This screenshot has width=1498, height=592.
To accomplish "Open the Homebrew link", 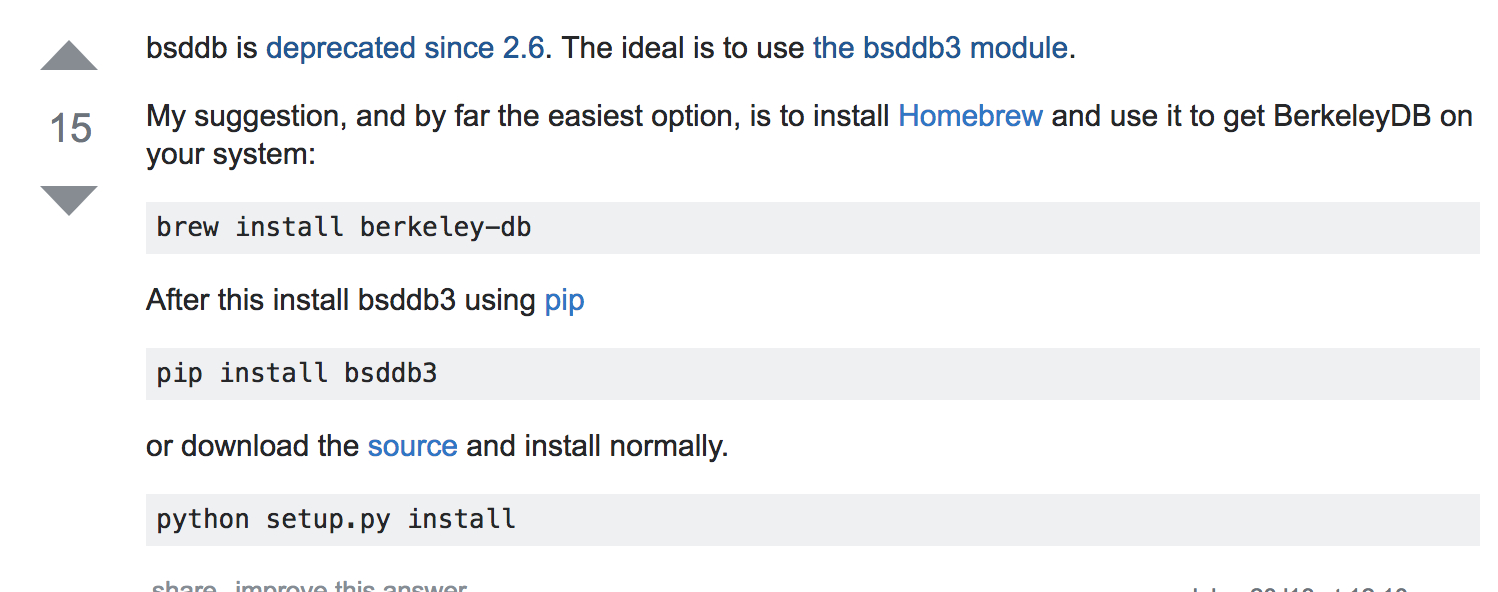I will (x=970, y=116).
